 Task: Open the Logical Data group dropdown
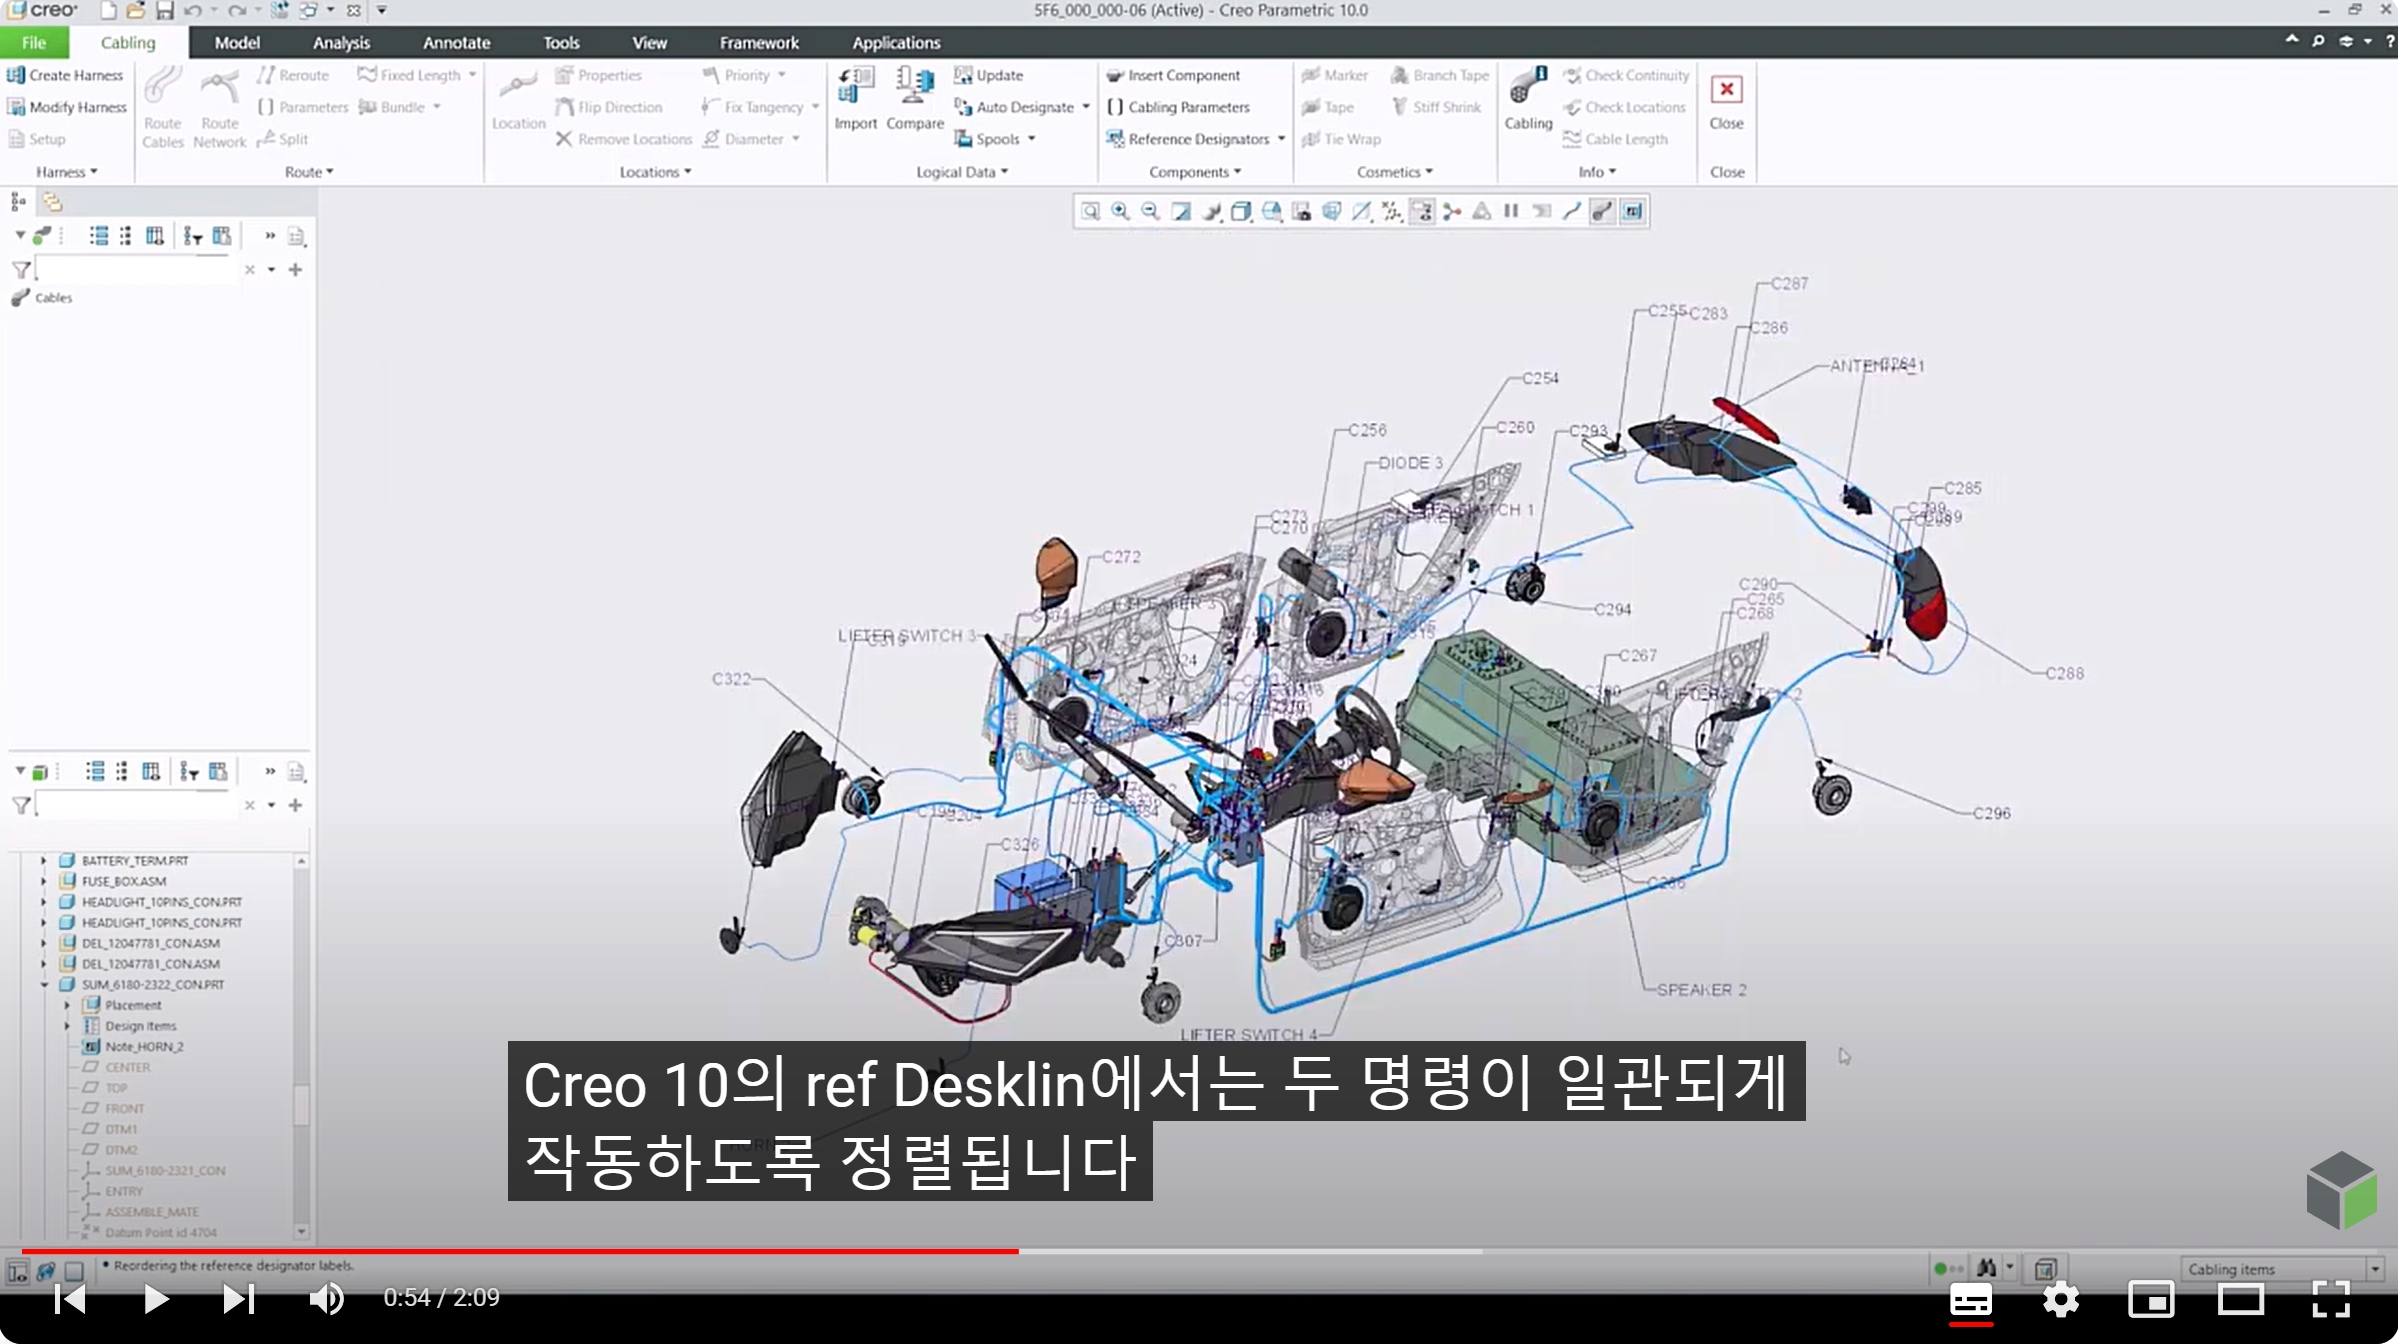tap(962, 172)
